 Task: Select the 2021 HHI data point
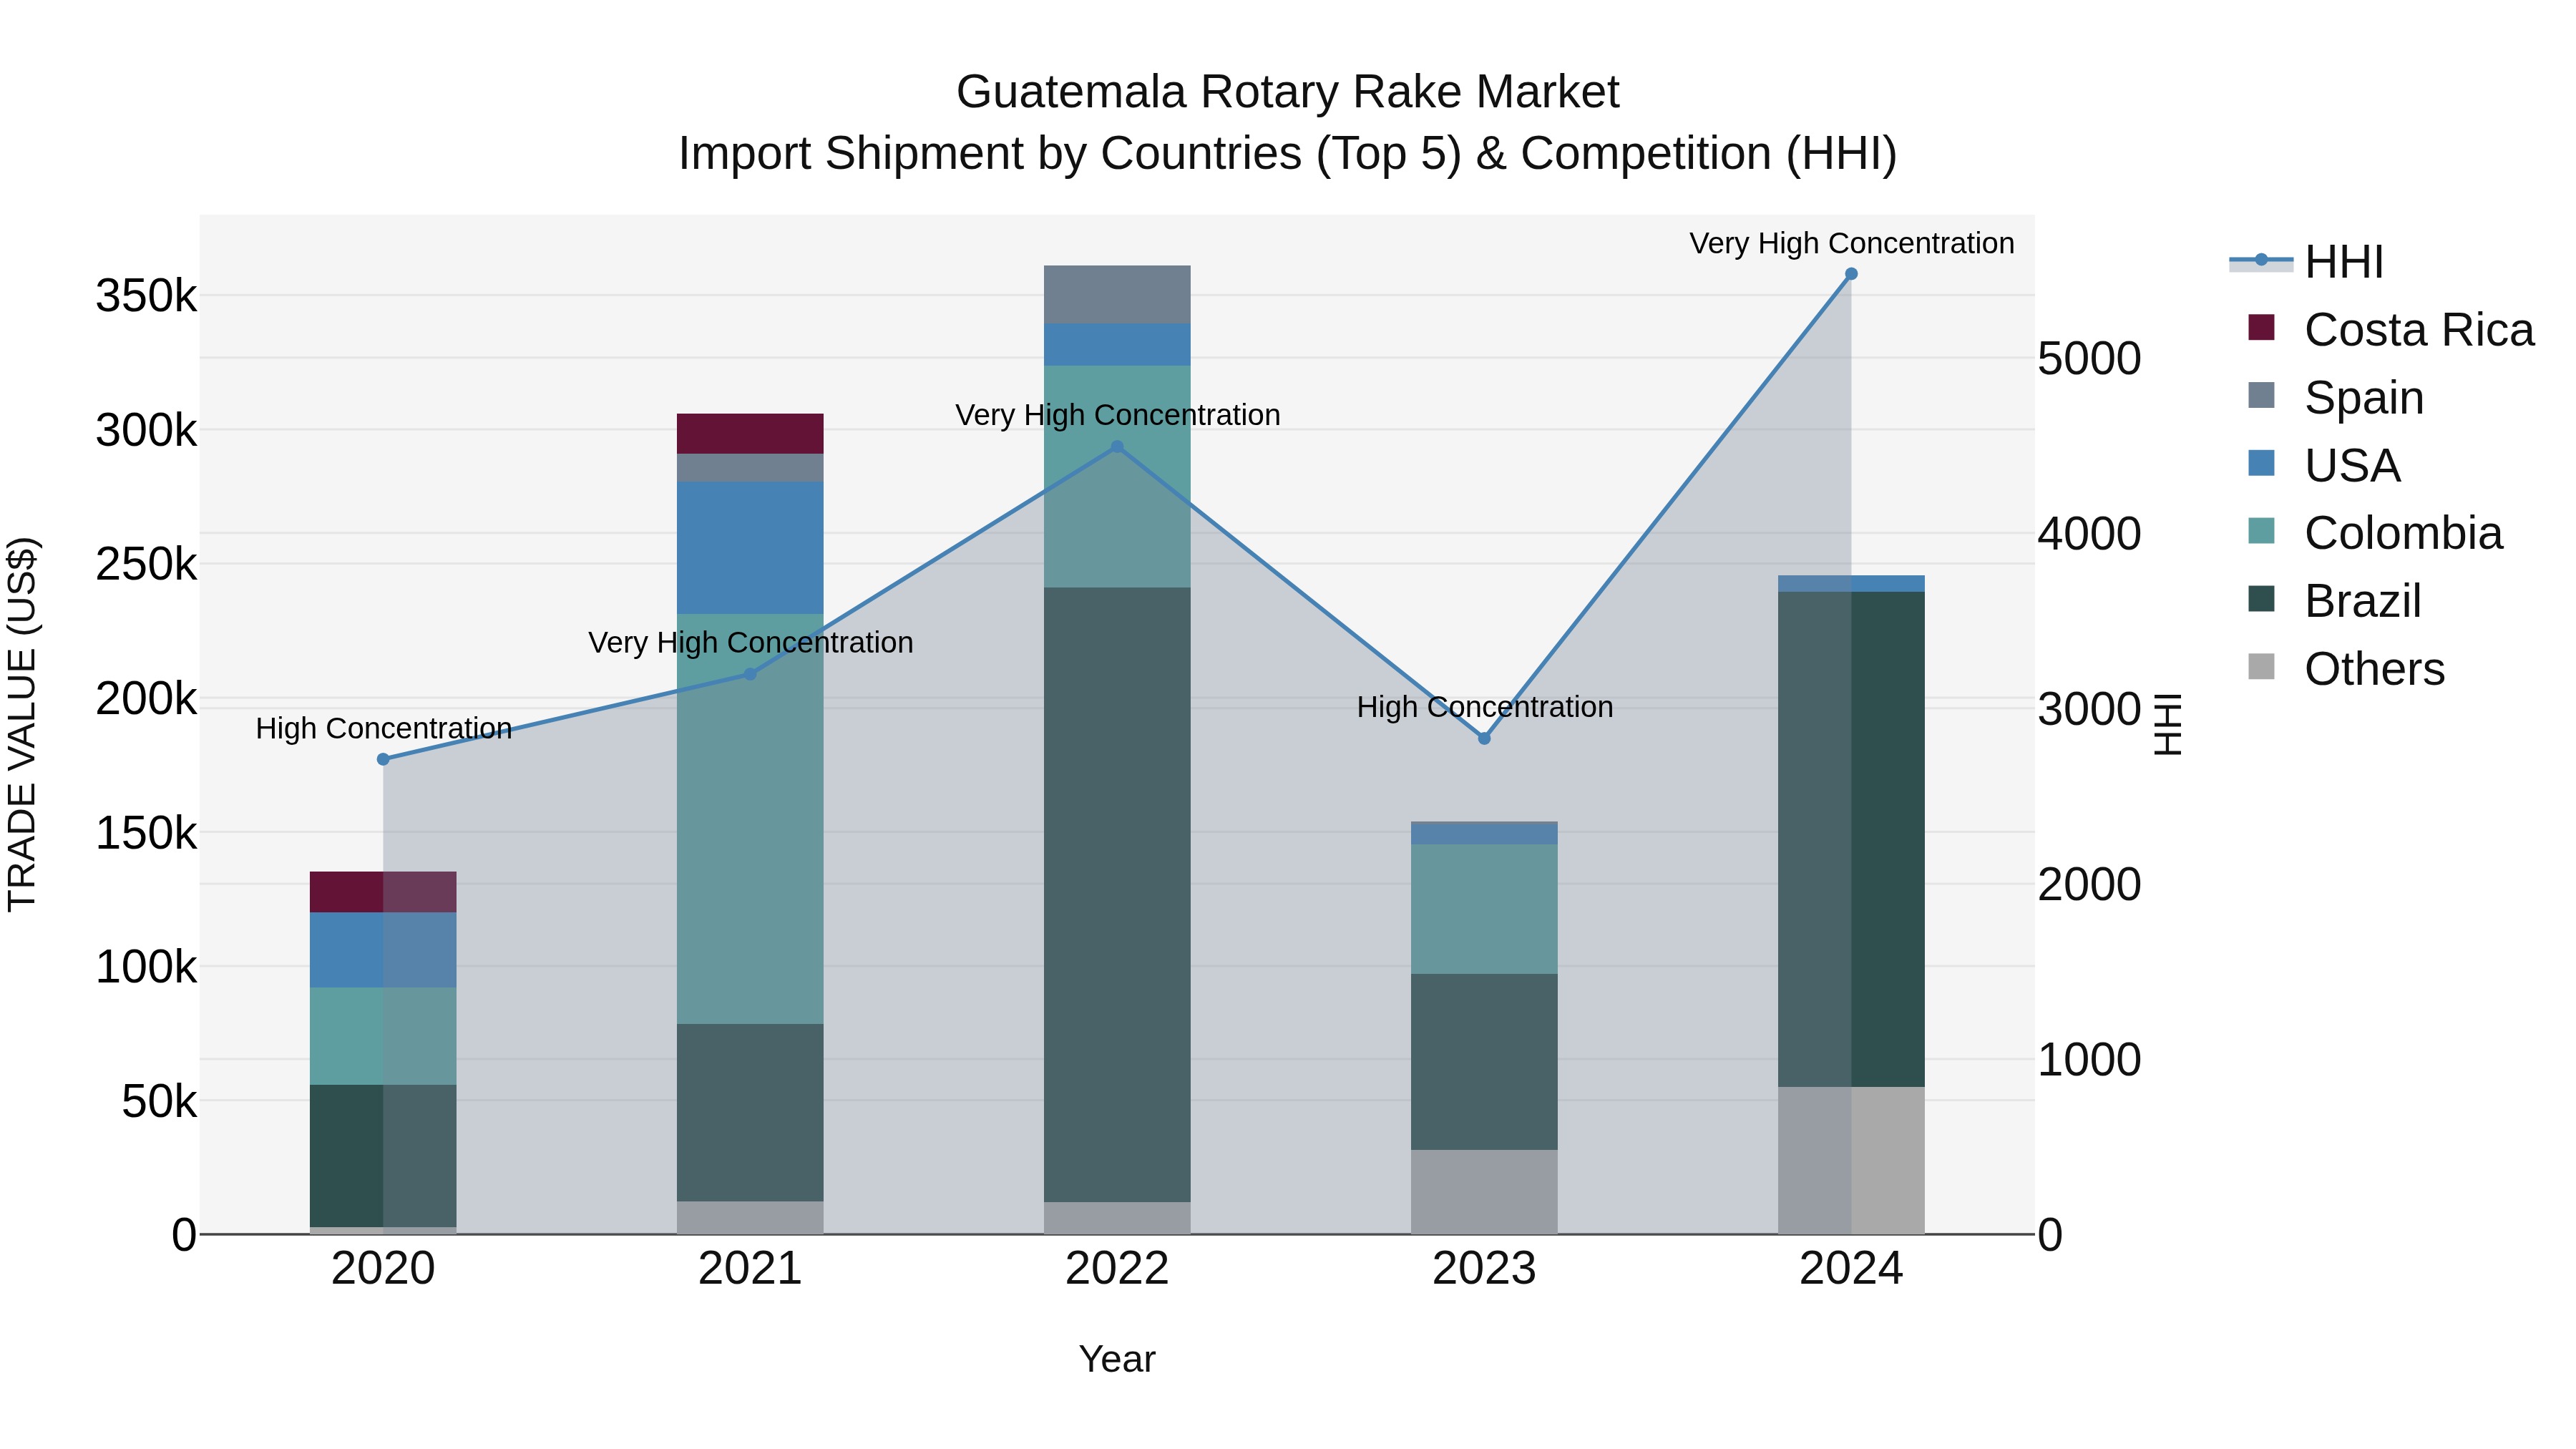750,674
